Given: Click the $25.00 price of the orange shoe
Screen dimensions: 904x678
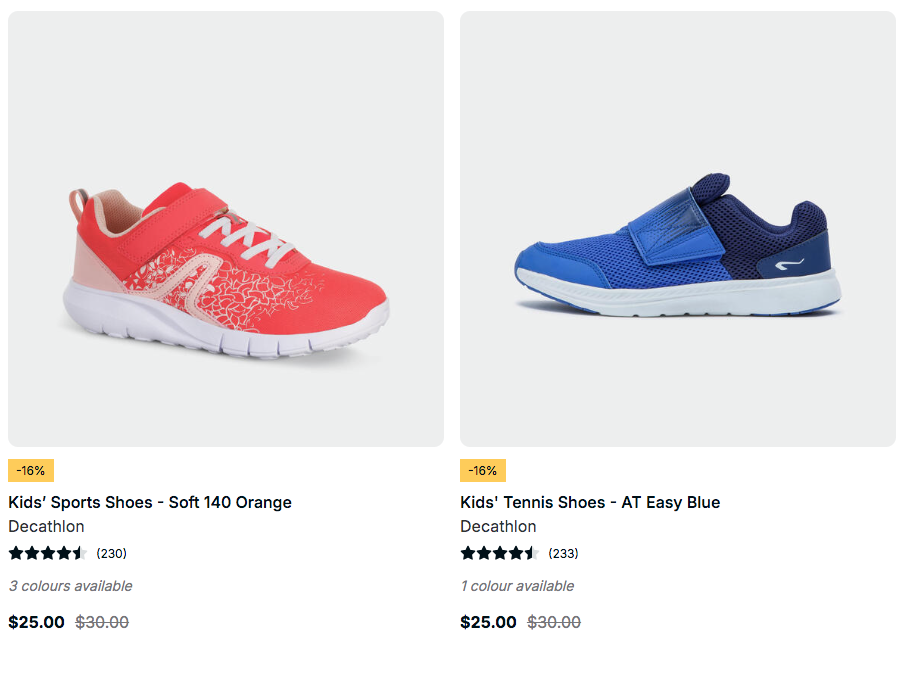Looking at the screenshot, I should coord(36,622).
